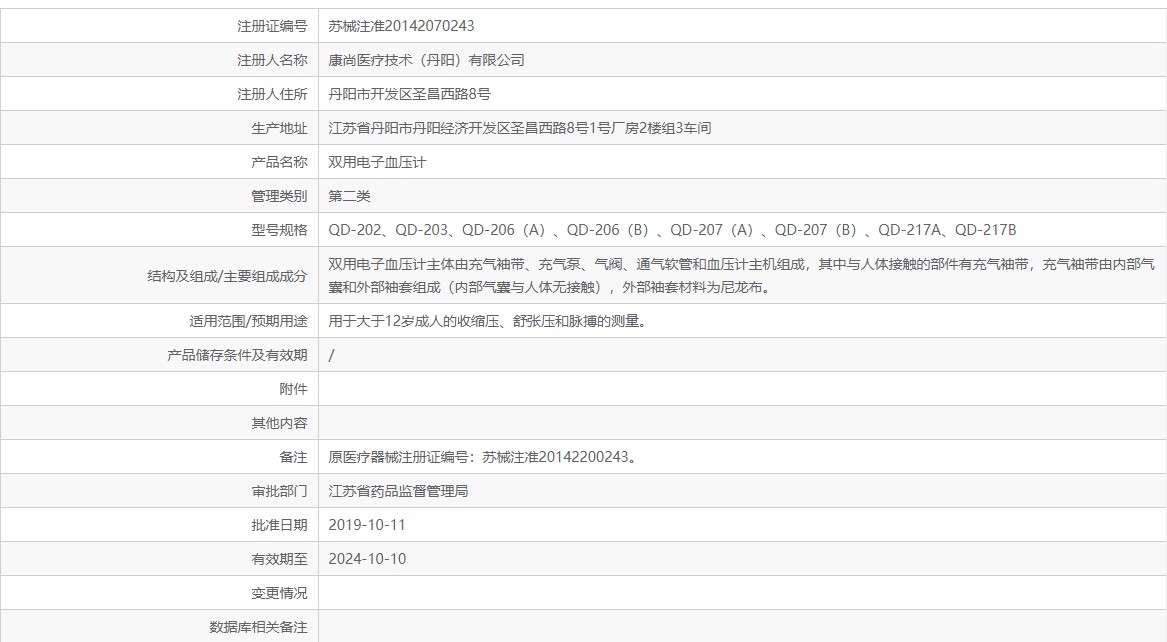The image size is (1167, 642).
Task: Click approval date 2019-10-11
Action: tap(367, 525)
